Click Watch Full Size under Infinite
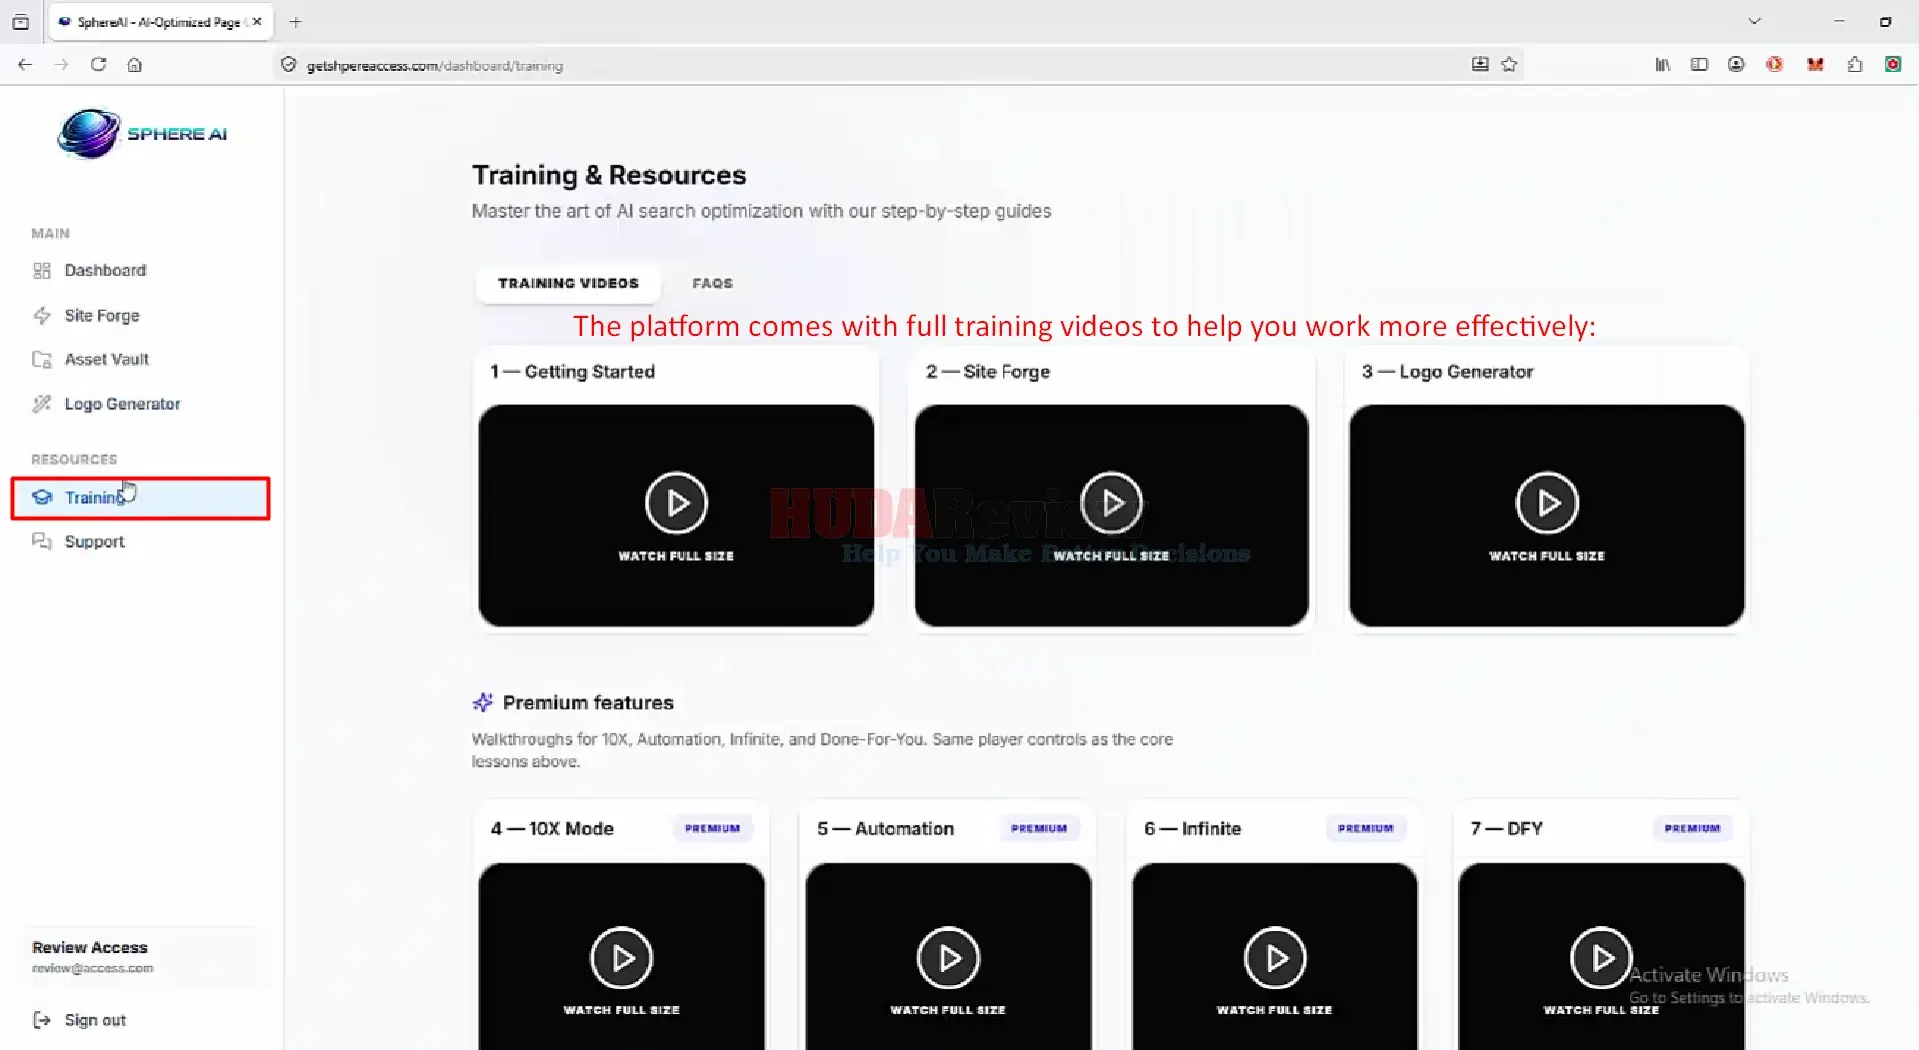 [1275, 1010]
